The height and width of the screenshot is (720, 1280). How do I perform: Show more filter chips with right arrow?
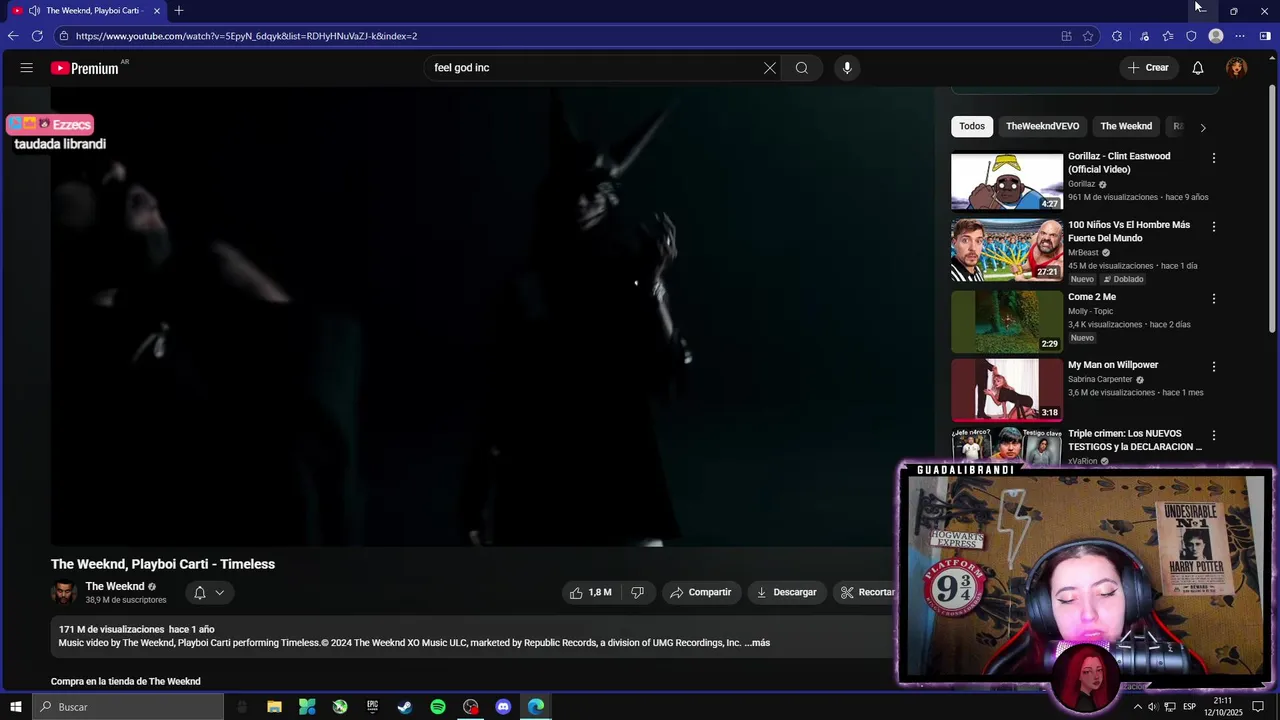[x=1203, y=127]
